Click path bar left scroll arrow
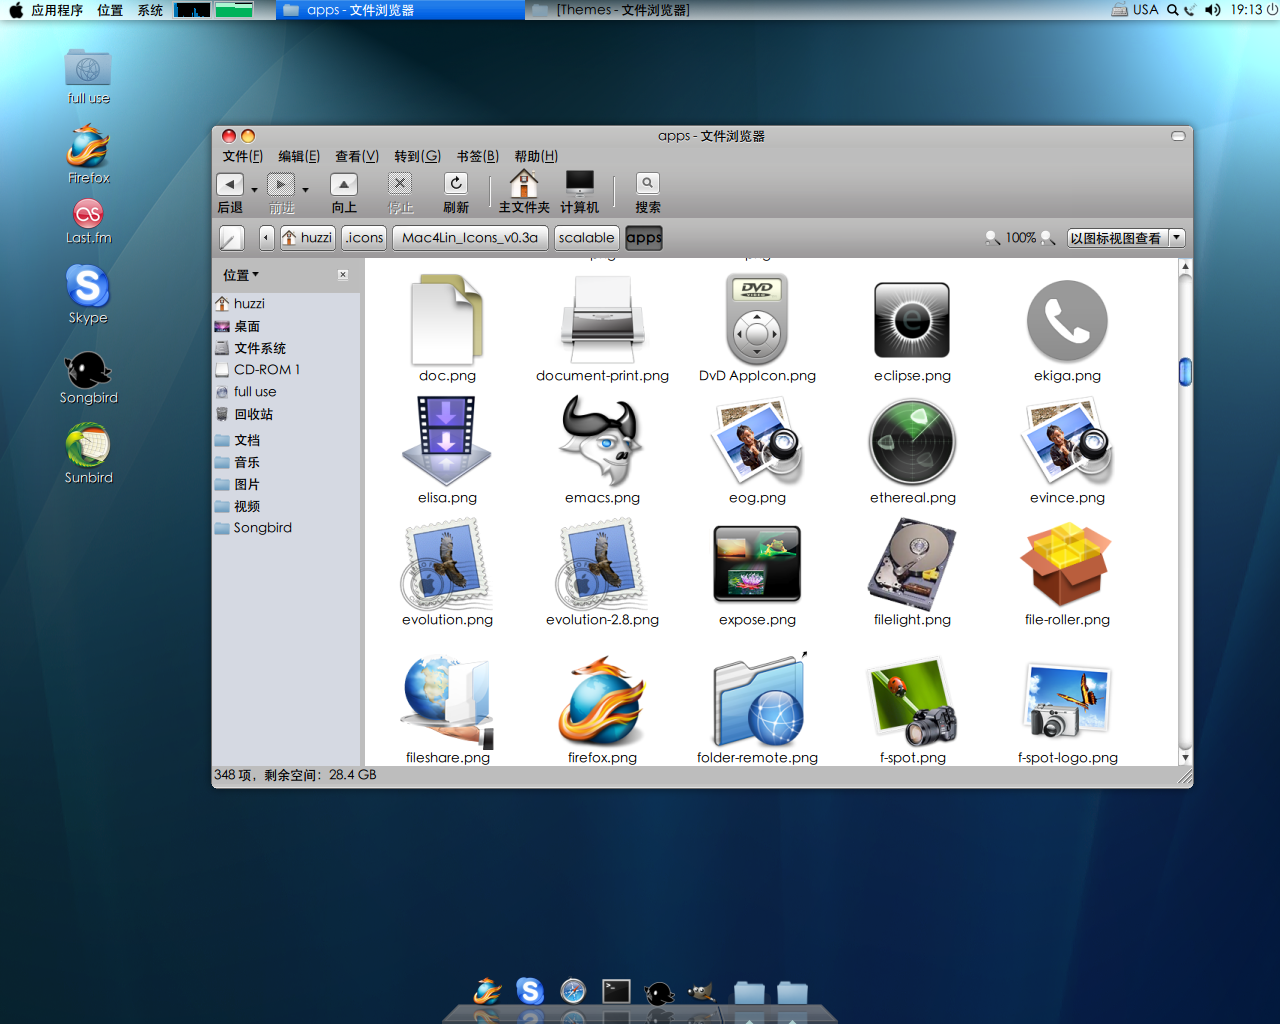Viewport: 1280px width, 1024px height. coord(266,238)
